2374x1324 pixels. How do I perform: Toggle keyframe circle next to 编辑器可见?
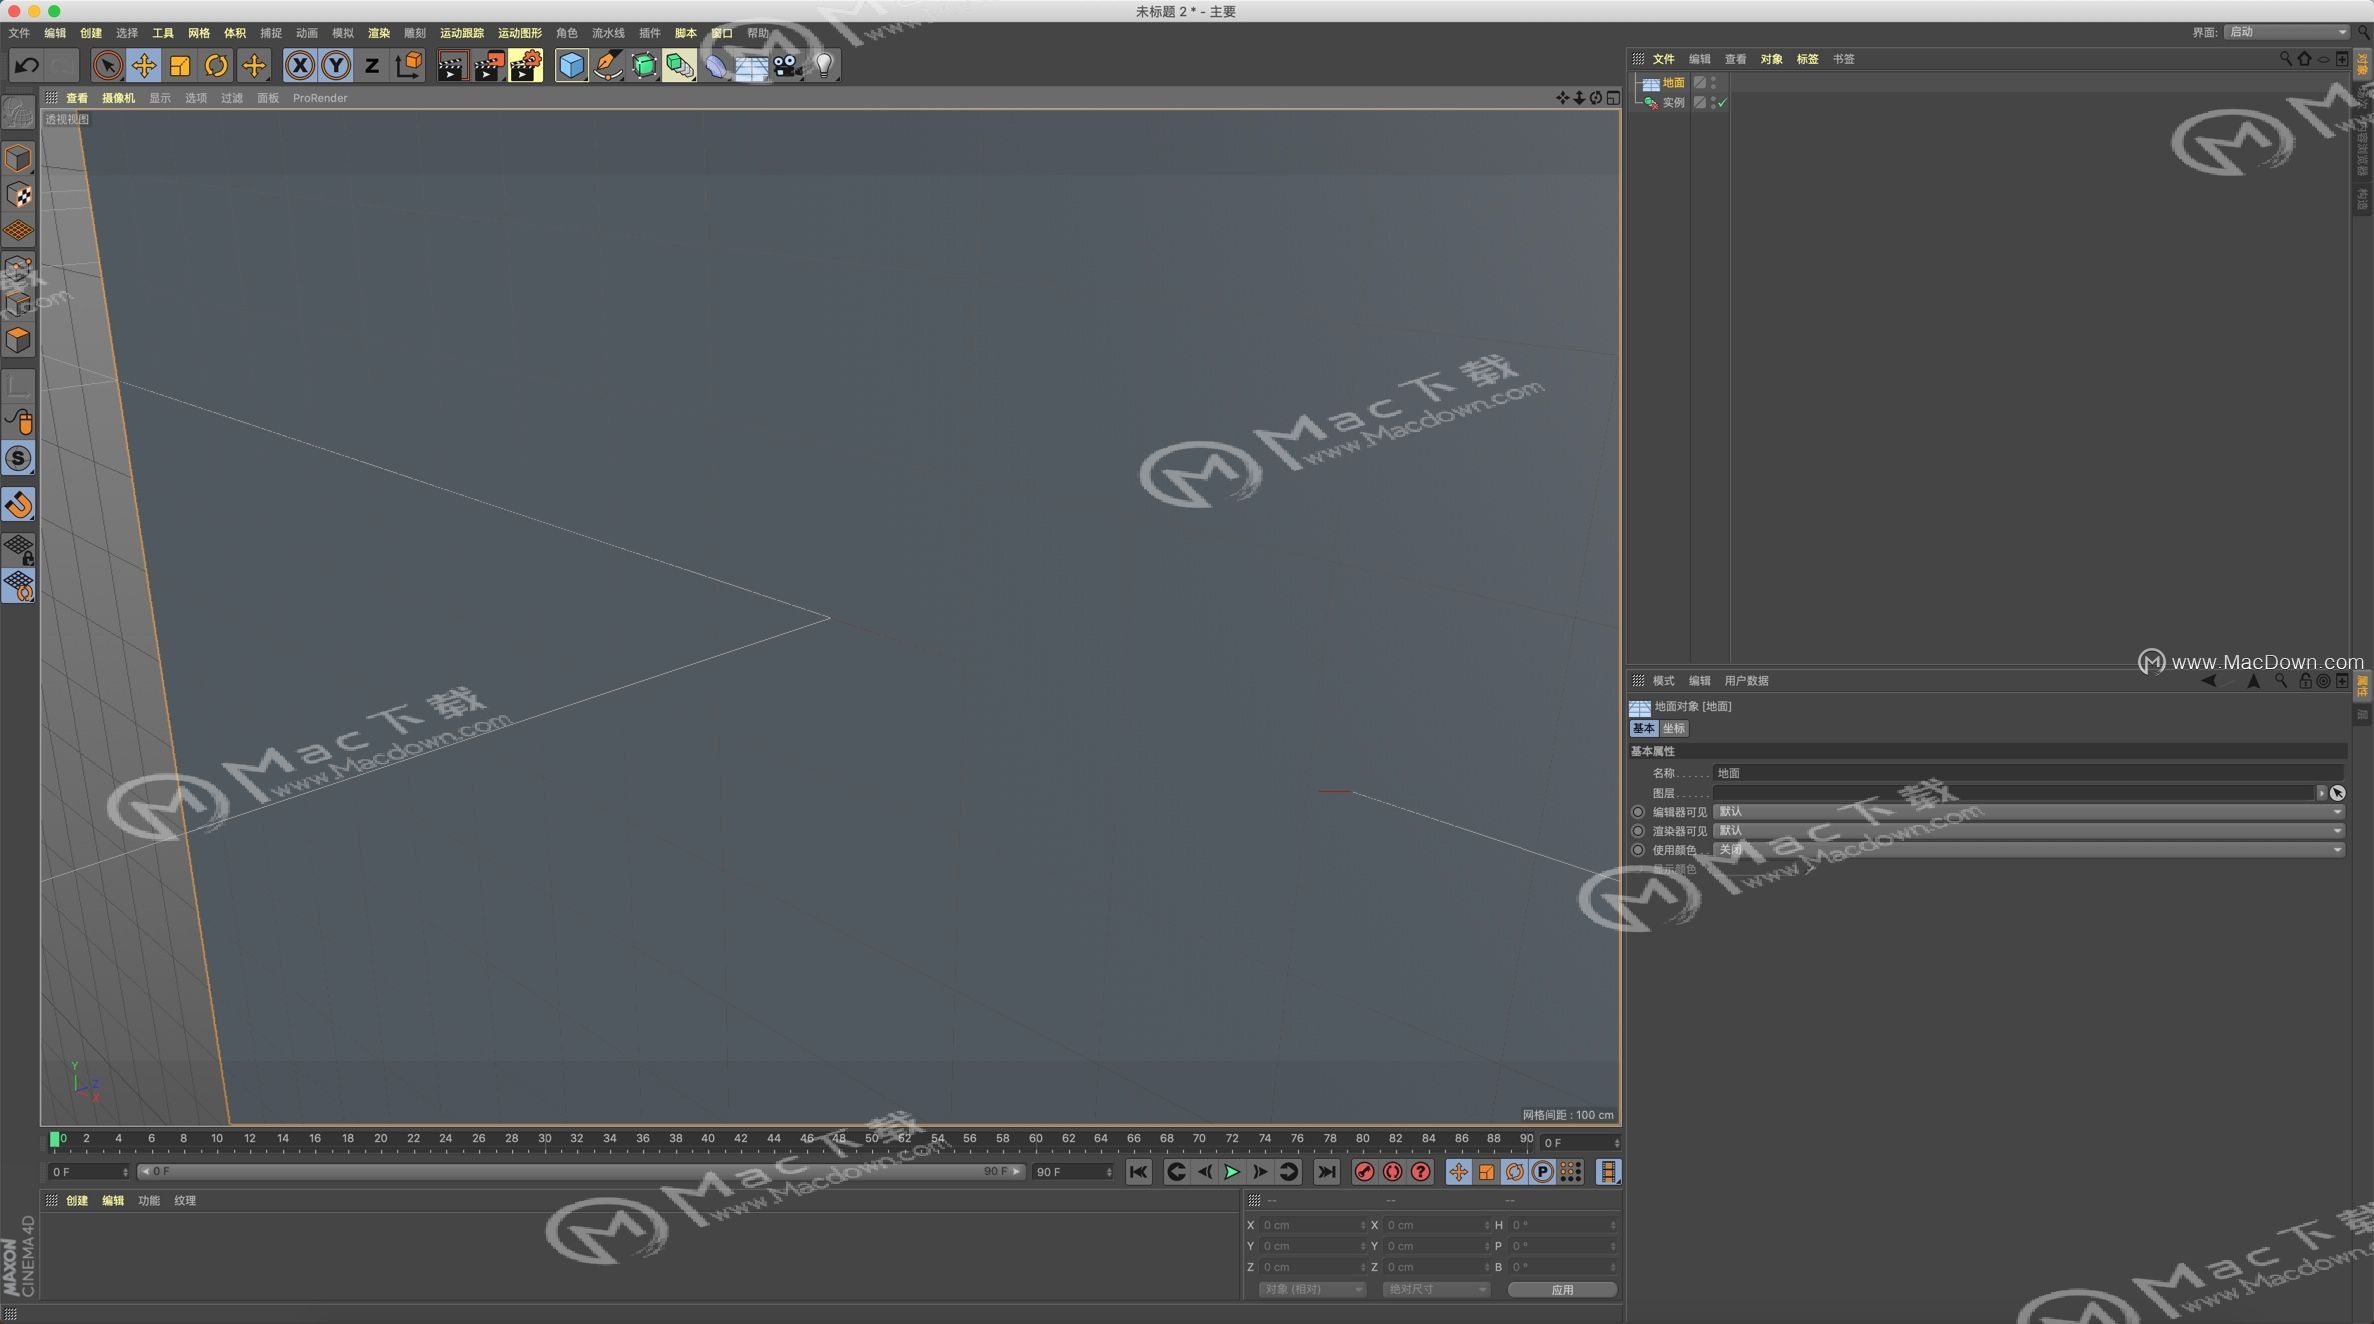tap(1638, 812)
